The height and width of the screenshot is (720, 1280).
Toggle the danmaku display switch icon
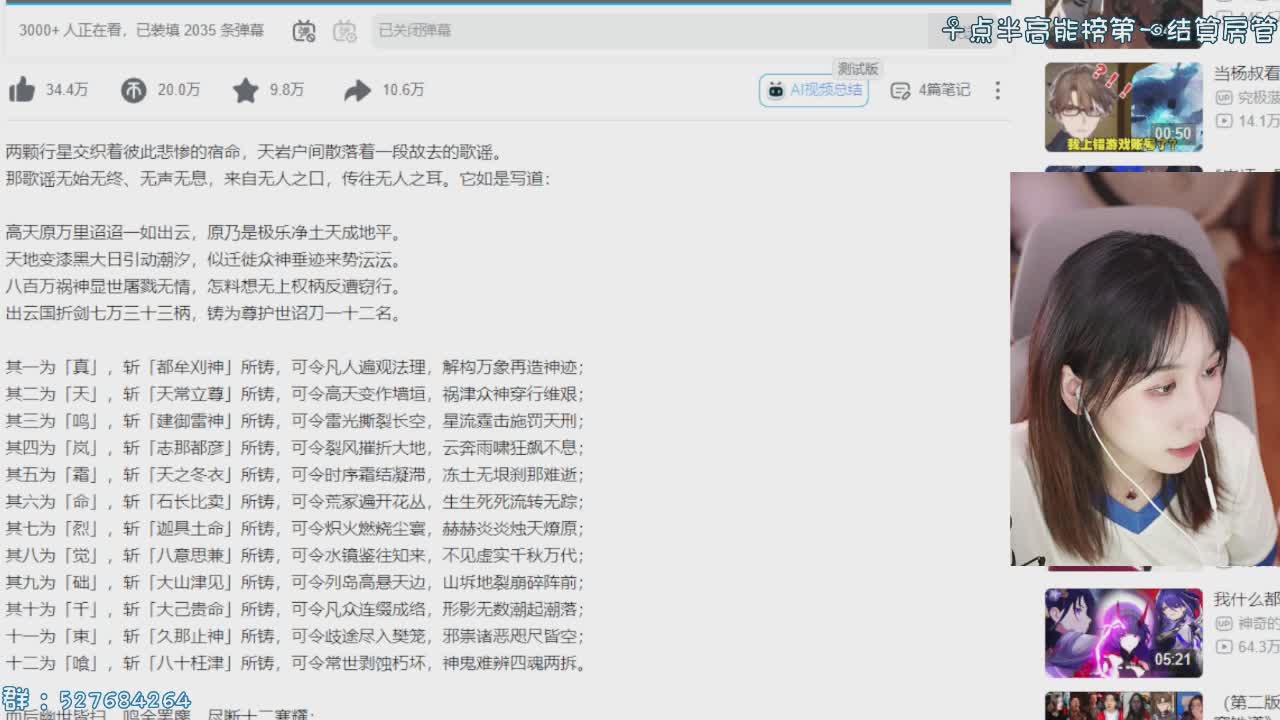click(304, 31)
